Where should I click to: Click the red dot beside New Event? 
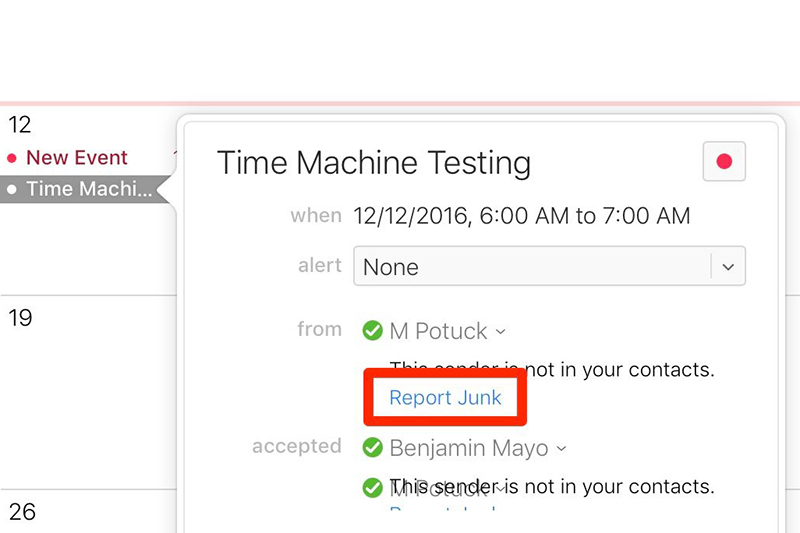12,158
